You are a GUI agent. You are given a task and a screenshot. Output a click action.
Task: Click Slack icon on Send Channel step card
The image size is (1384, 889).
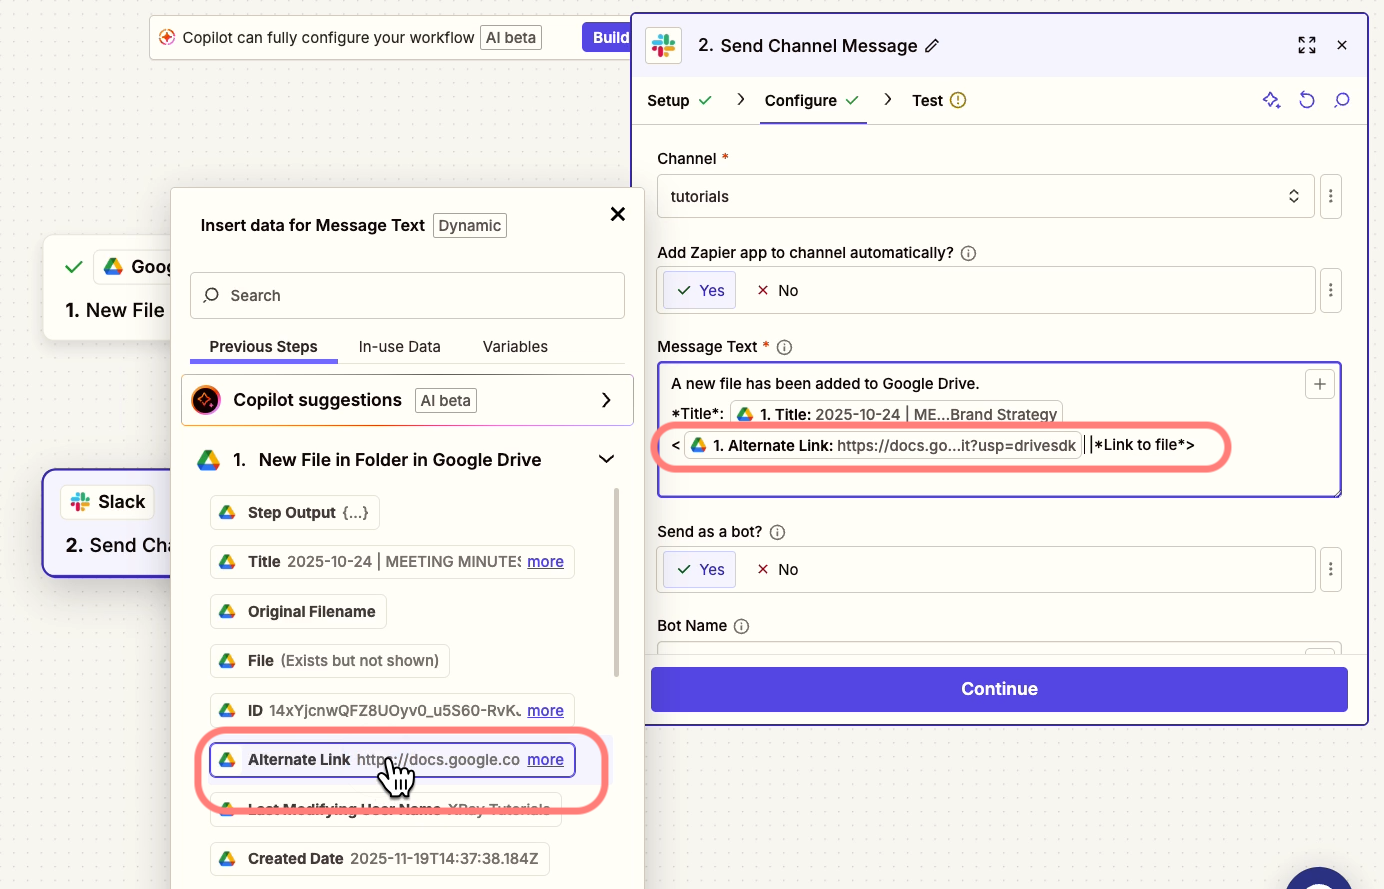click(x=80, y=502)
